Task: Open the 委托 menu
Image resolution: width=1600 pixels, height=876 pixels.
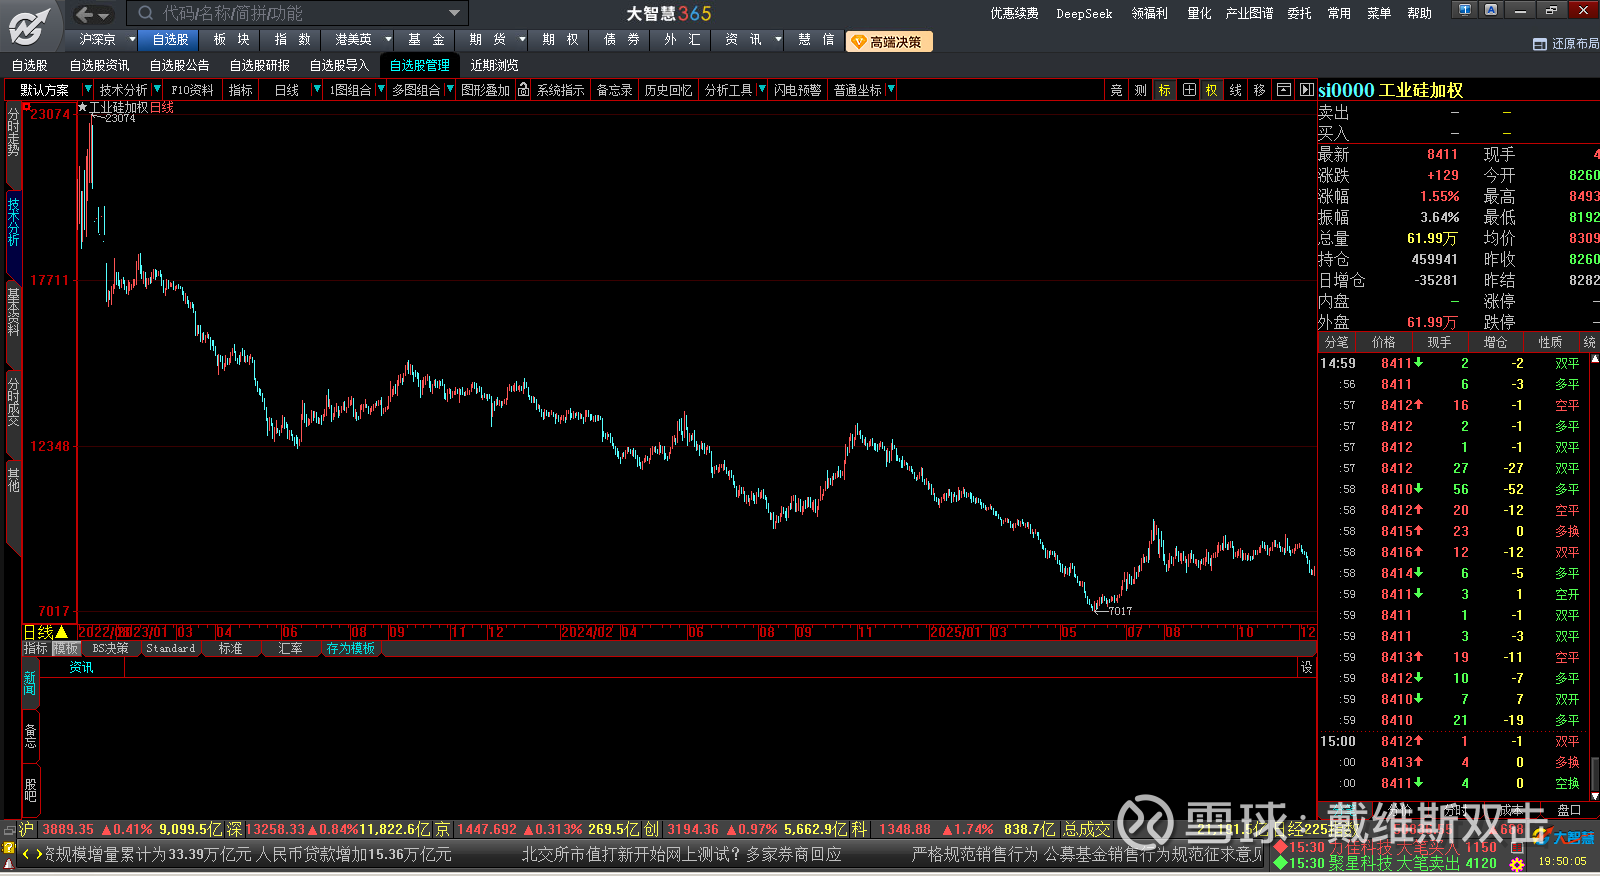Action: (x=1299, y=13)
